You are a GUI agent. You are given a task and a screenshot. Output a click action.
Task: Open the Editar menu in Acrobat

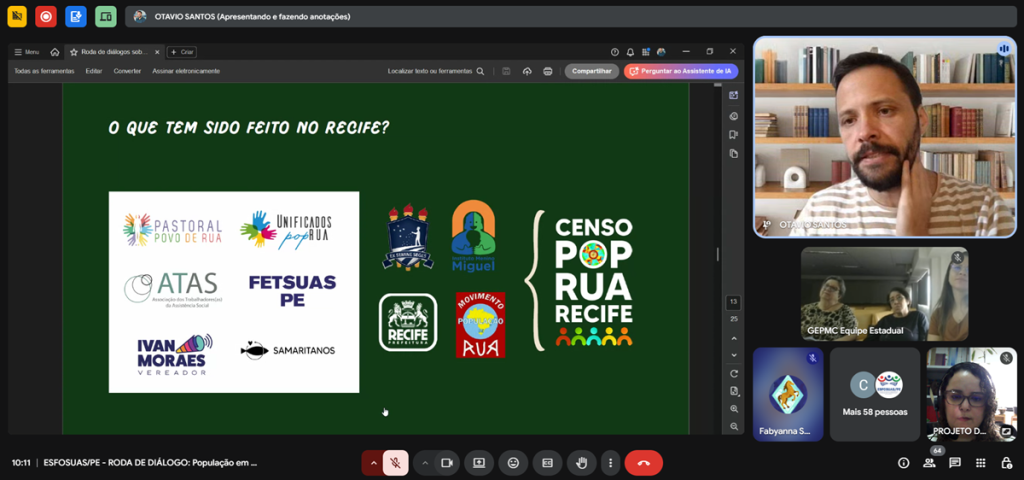94,71
